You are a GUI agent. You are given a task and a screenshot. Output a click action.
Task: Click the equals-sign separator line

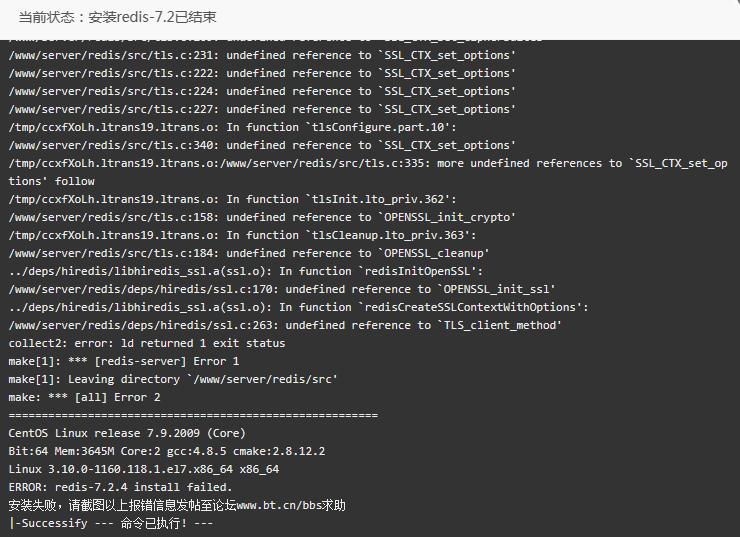(193, 415)
